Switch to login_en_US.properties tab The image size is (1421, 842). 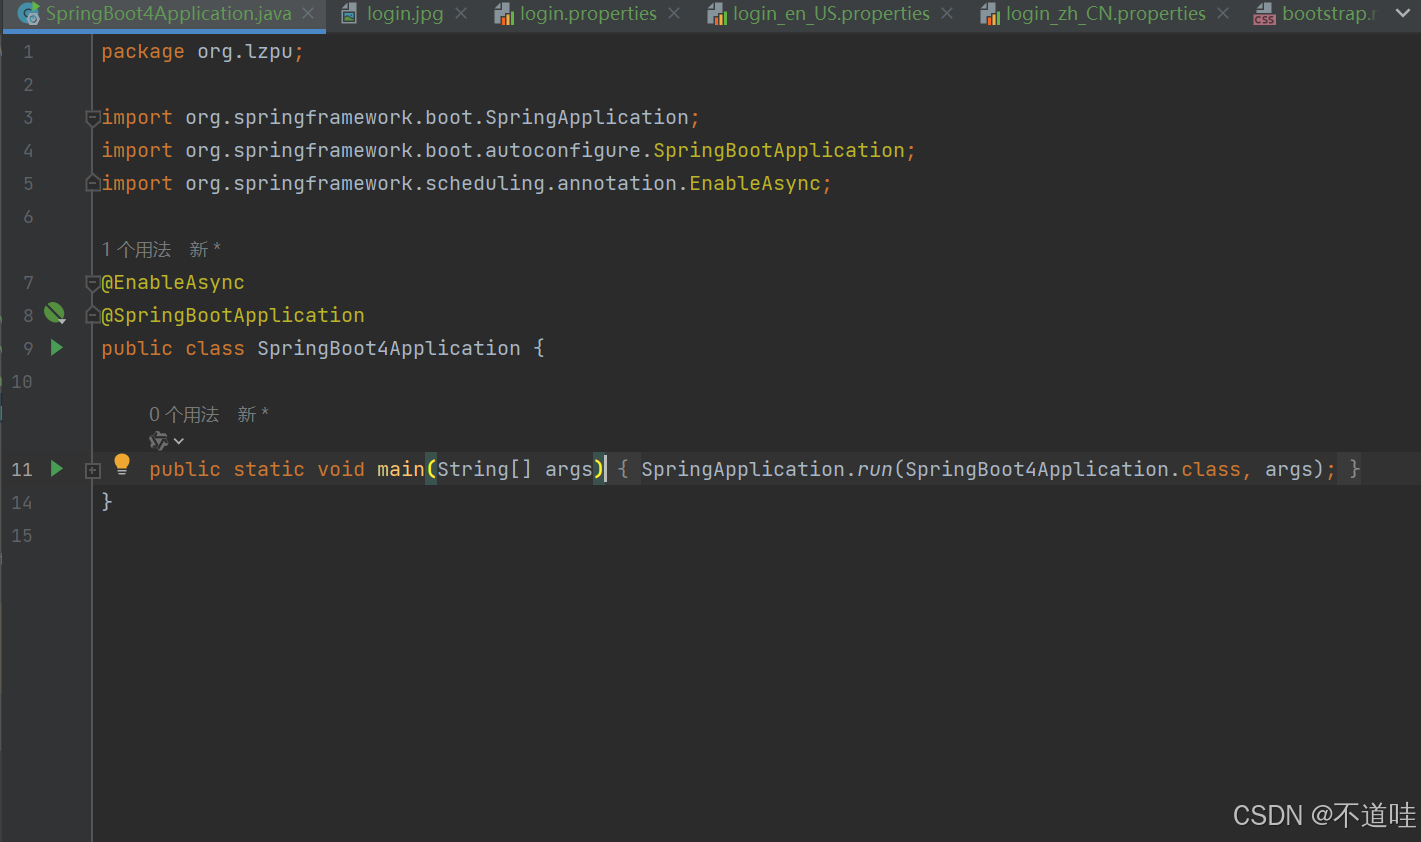[831, 14]
